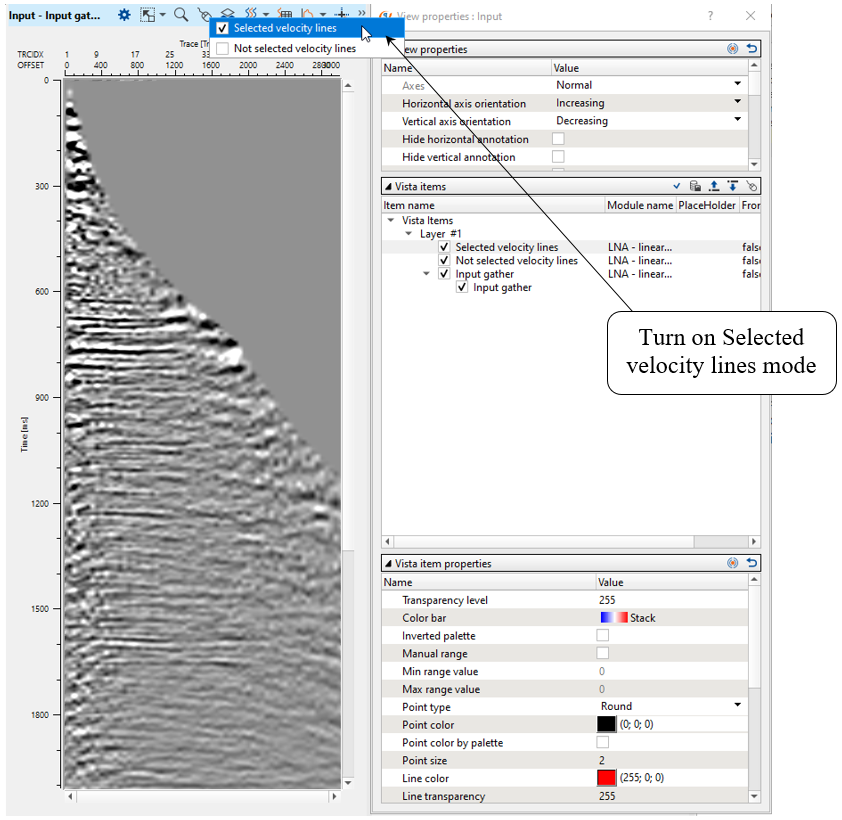Click the blue checkmark icon in Vista items header
Screen dimensions: 842x820
[x=677, y=186]
